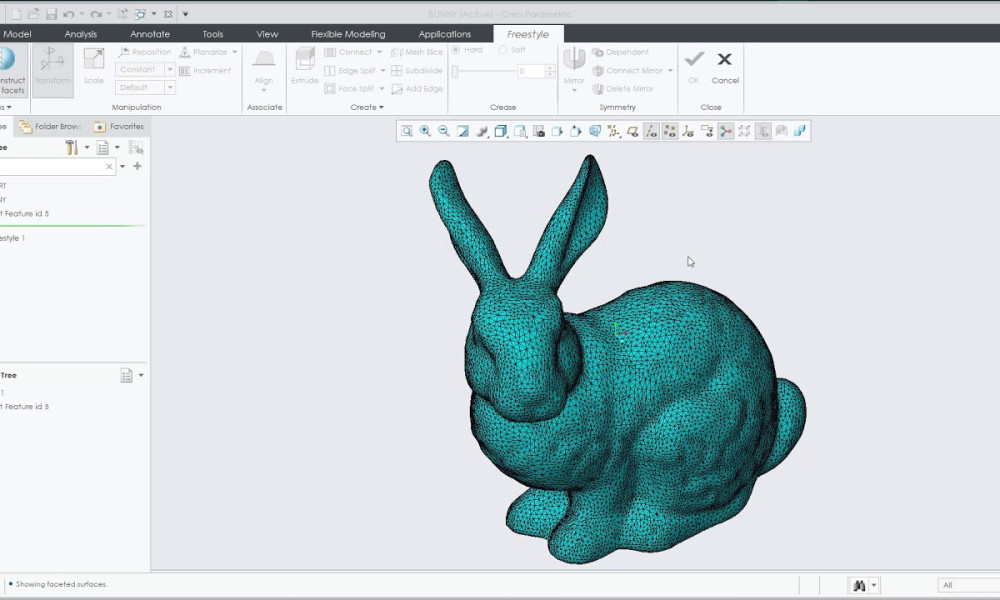Click the Refit view icon in graphics toolbar
1000x600 pixels.
click(406, 131)
